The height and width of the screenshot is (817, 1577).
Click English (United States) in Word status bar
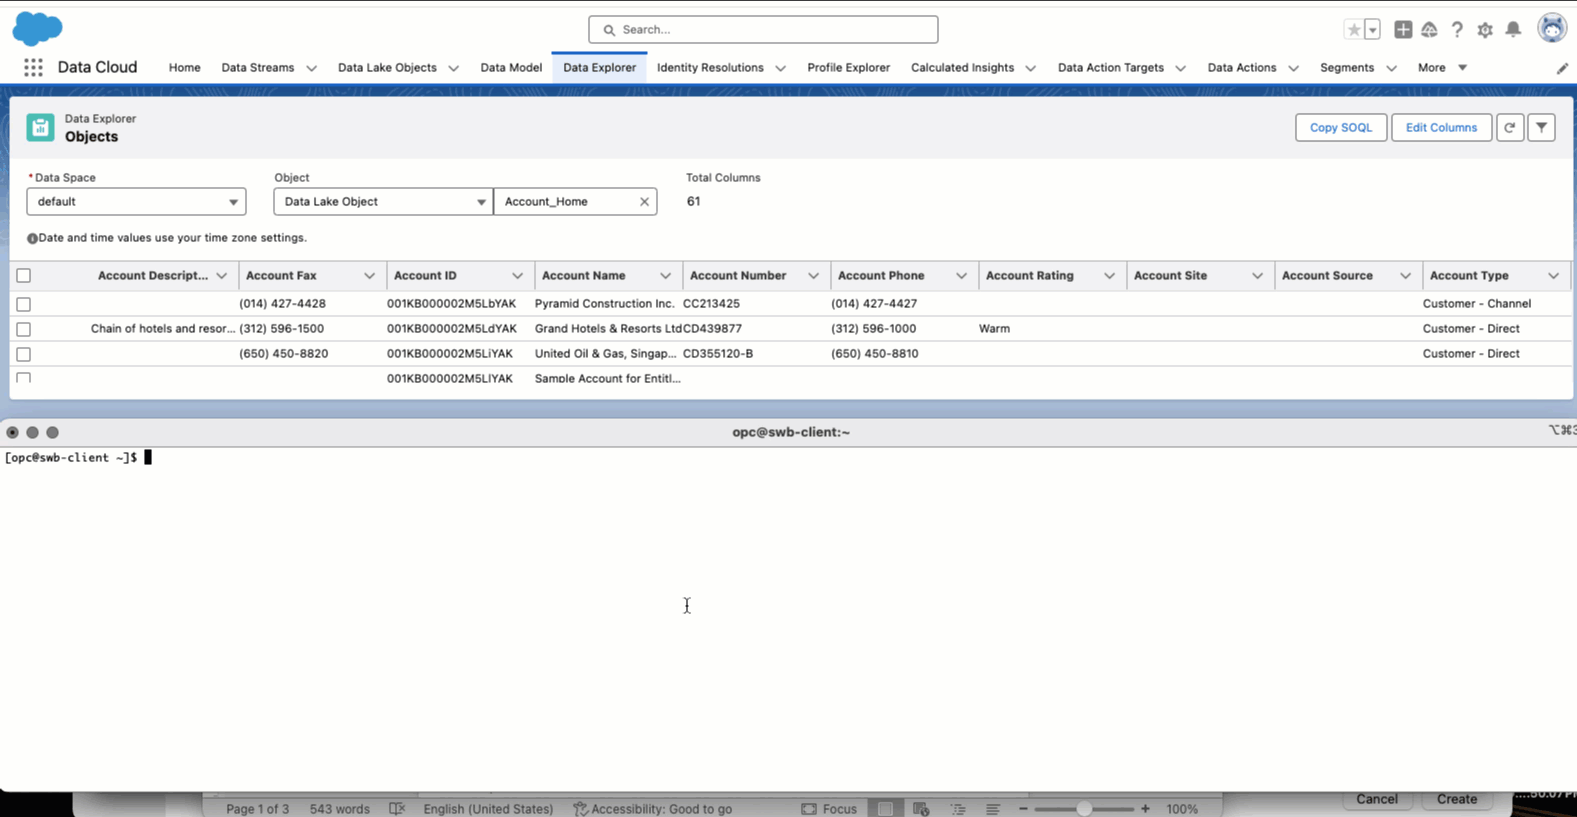[488, 809]
